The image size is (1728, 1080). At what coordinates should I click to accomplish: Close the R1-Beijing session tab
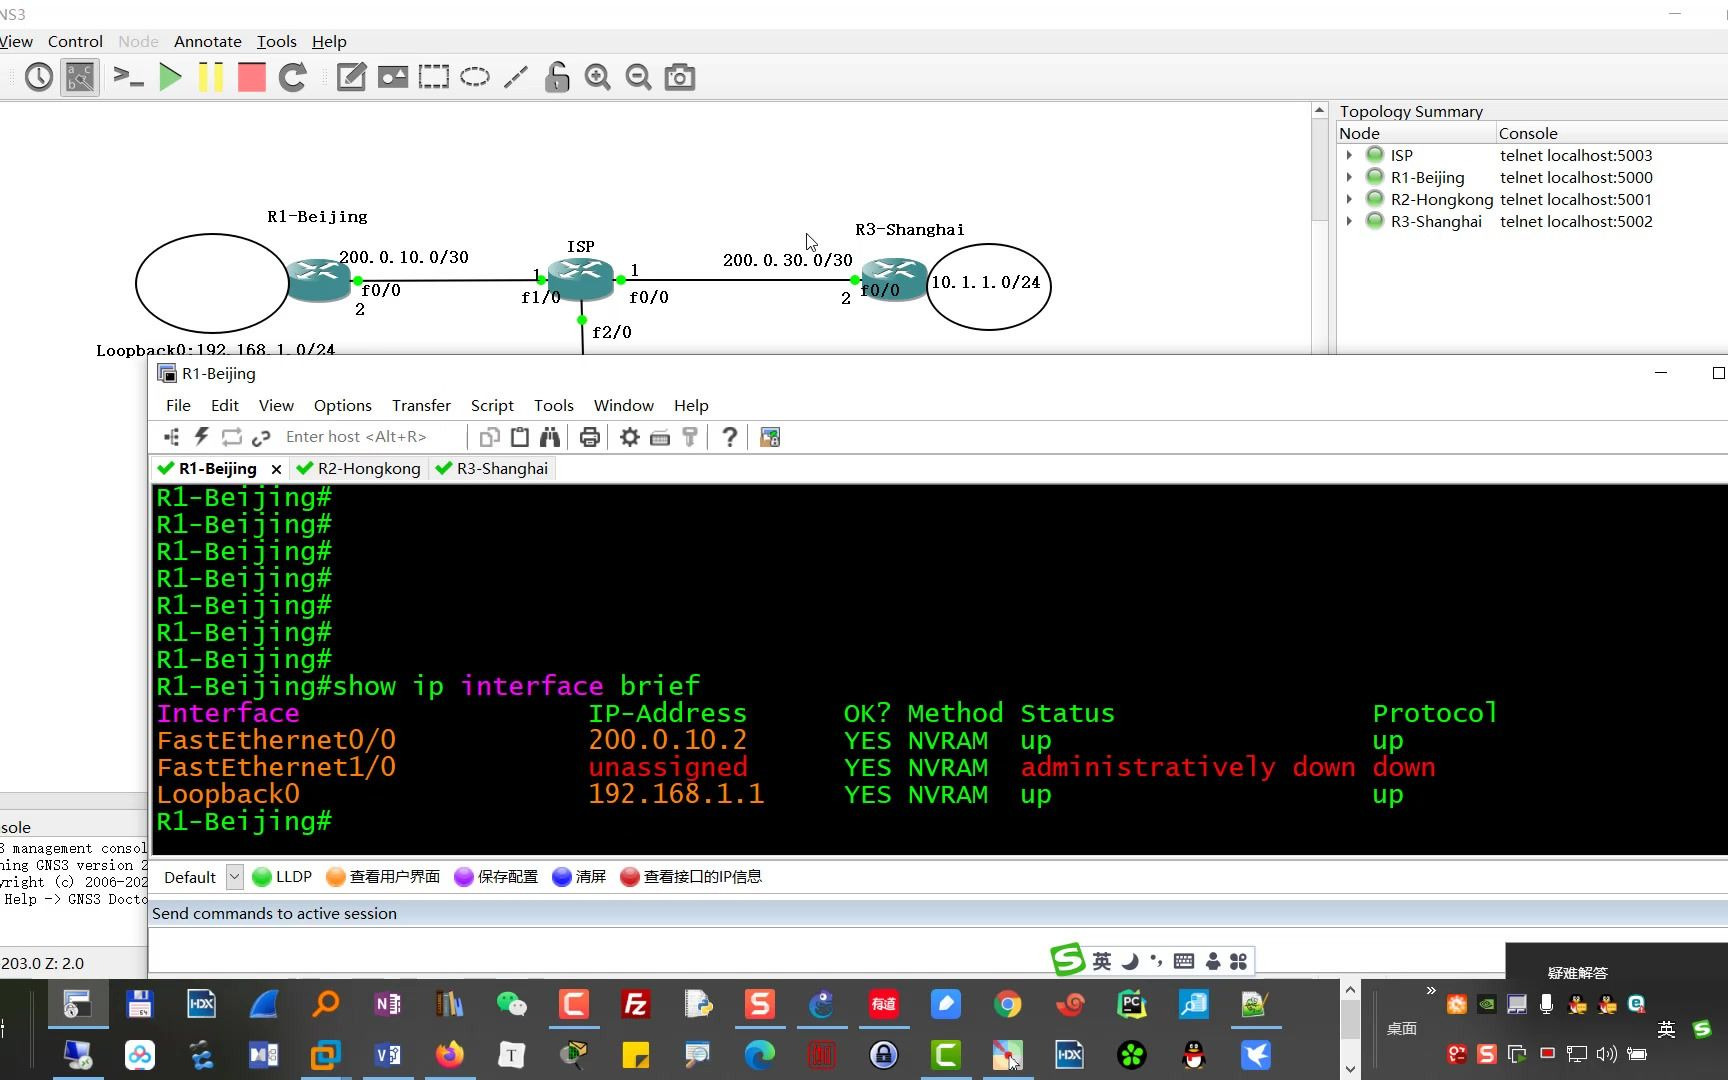click(276, 469)
